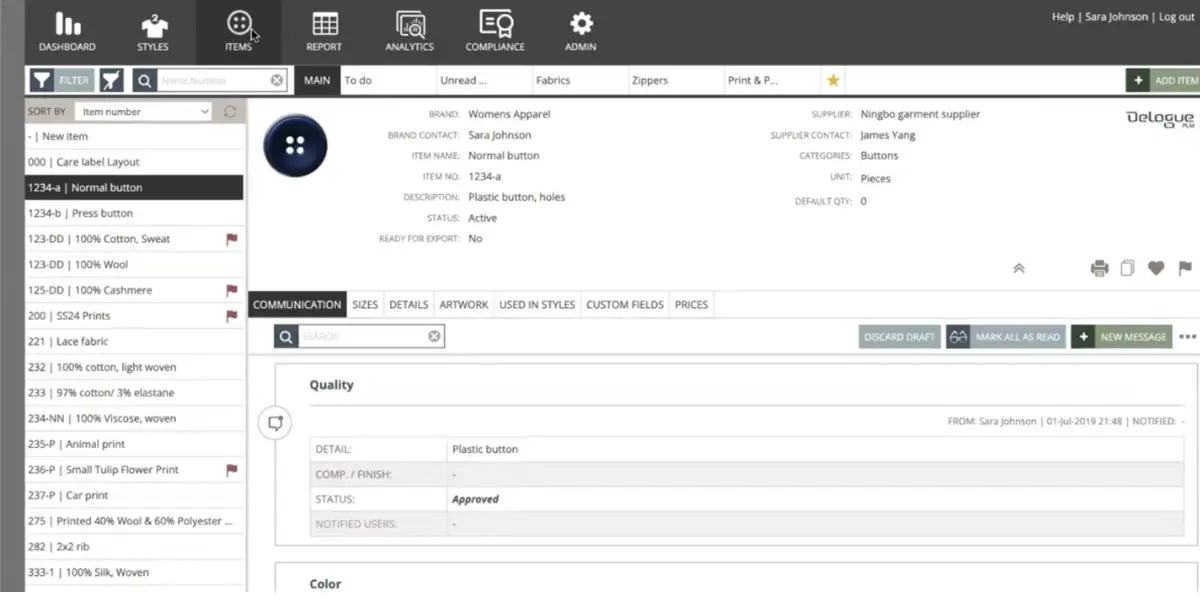
Task: Collapse the item header with double chevron
Action: [x=1018, y=268]
